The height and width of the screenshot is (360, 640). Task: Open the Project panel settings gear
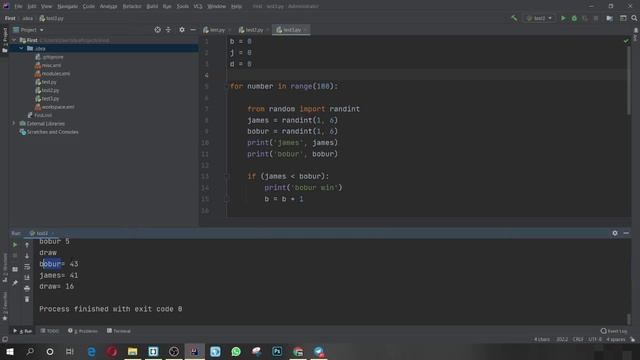point(182,30)
